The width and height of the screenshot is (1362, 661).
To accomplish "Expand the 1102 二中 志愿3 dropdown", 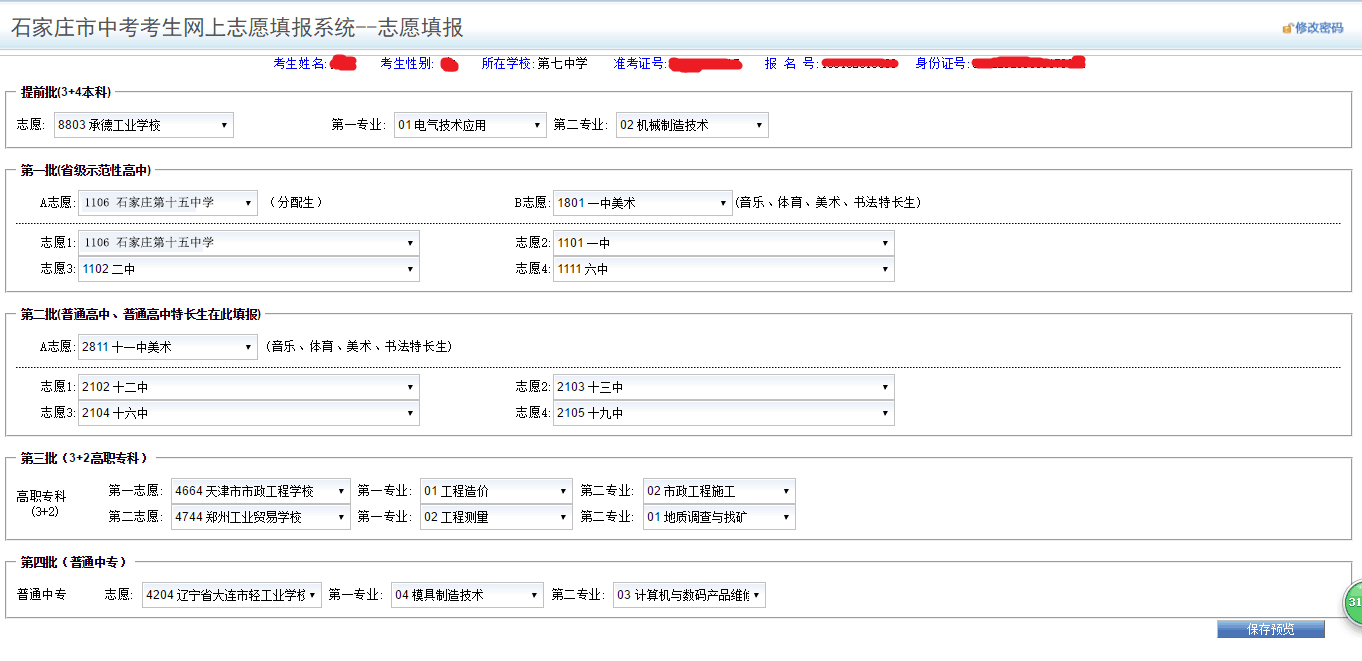I will coord(248,269).
